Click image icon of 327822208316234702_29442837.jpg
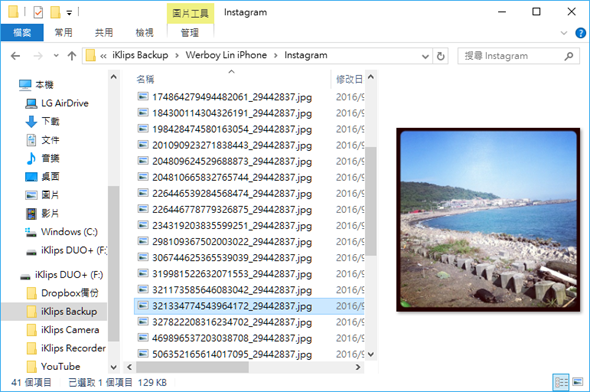 [143, 322]
